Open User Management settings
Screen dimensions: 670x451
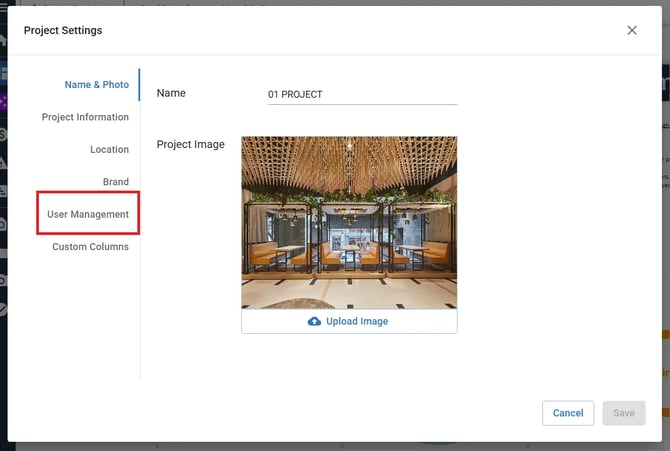[x=88, y=214]
